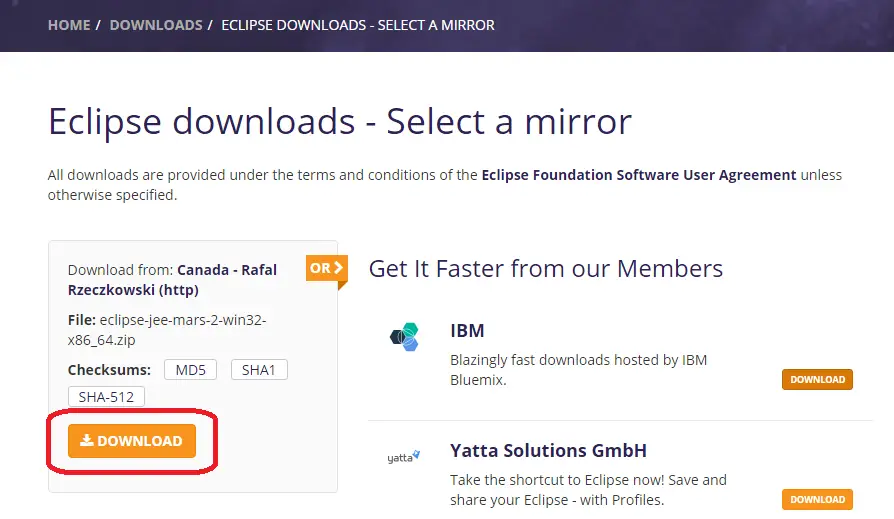The height and width of the screenshot is (519, 894).
Task: Download from IBM mirror
Action: (817, 379)
